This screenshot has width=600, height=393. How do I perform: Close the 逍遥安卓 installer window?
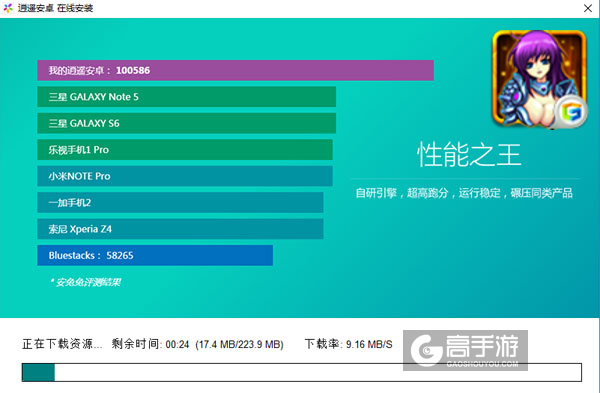click(588, 8)
